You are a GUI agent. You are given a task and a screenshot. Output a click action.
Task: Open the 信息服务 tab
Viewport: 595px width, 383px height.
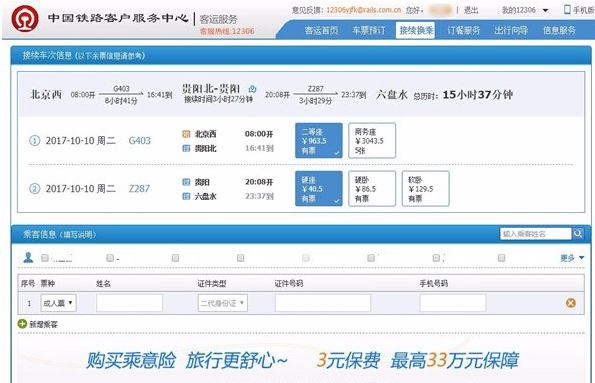point(559,30)
